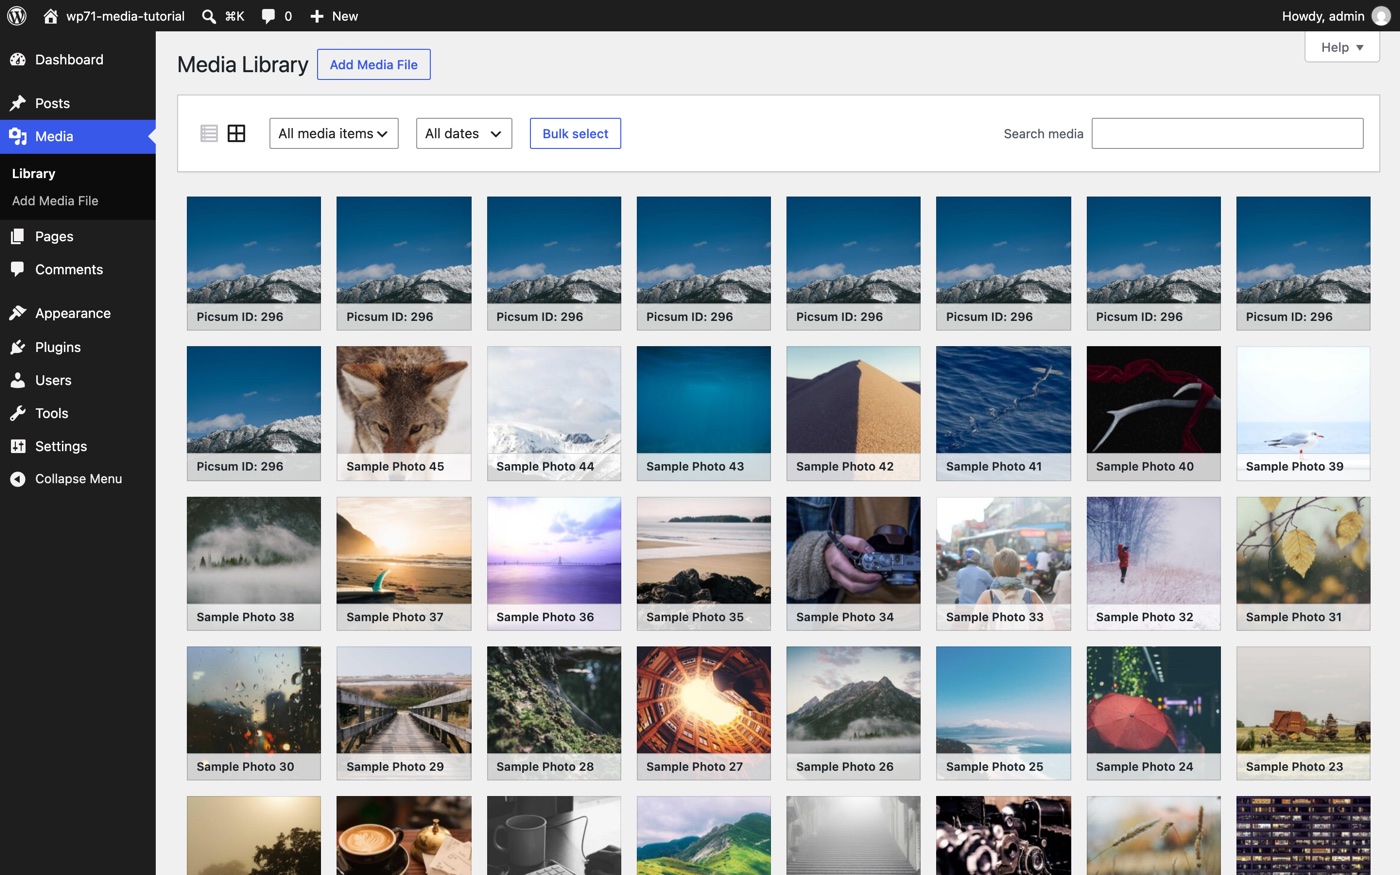Select Sample Photo 44 thumbnail

(x=554, y=413)
